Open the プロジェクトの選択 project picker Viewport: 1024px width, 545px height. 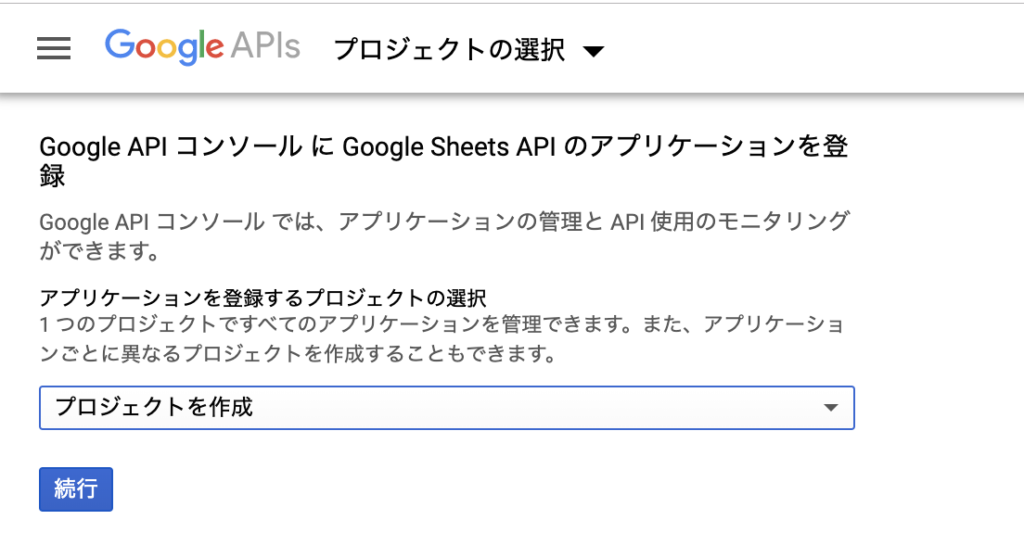coord(469,50)
